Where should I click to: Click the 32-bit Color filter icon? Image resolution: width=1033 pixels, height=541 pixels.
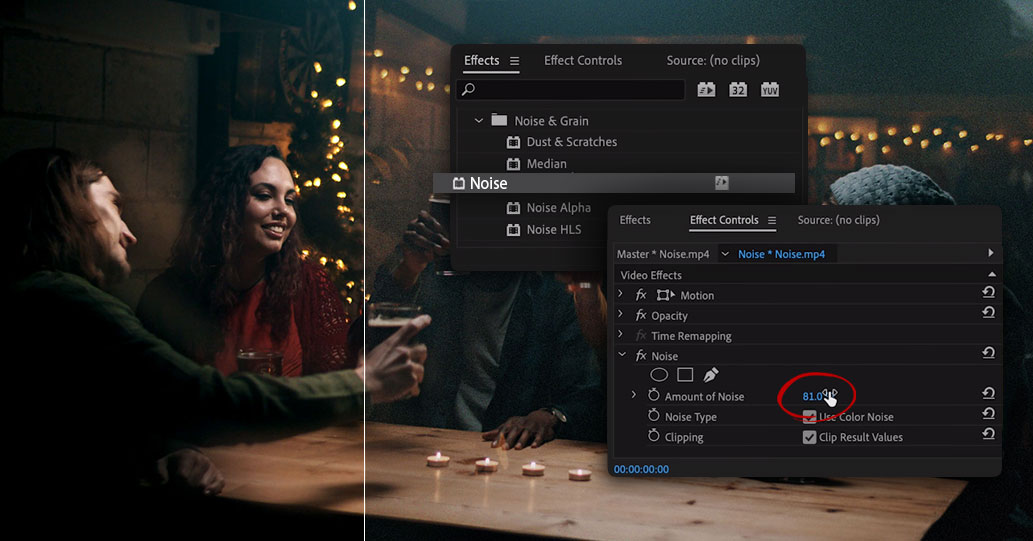pos(738,90)
